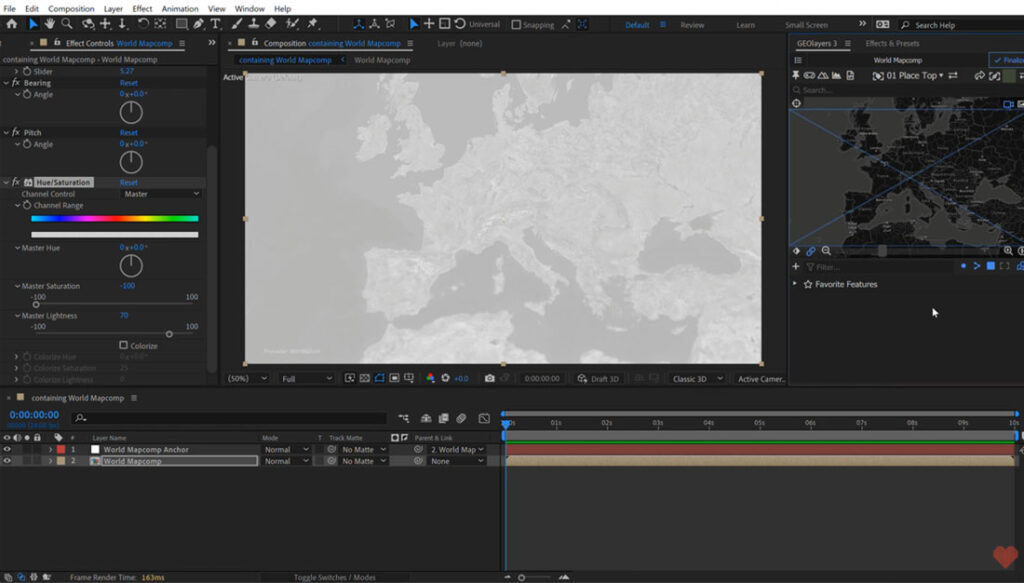Click the GEOlayers blue square feature icon
The height and width of the screenshot is (583, 1024).
(991, 266)
